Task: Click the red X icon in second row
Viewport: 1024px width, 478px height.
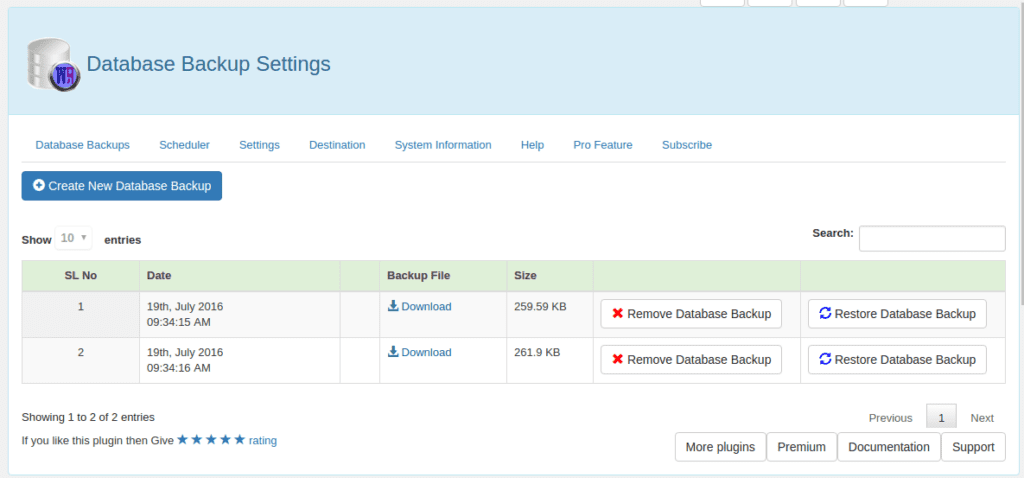Action: [x=617, y=360]
